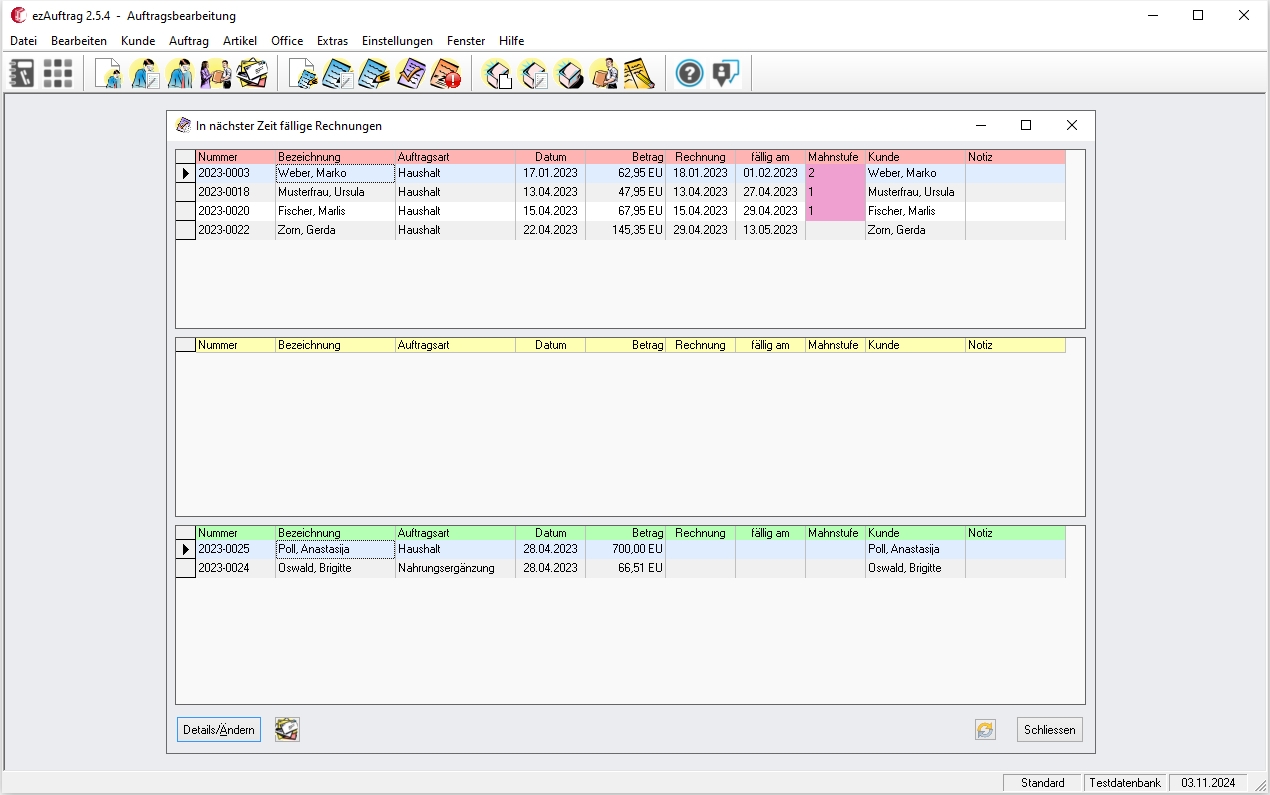Screen dimensions: 1270x795
Task: Click amount 700,00 EU
Action: point(625,549)
